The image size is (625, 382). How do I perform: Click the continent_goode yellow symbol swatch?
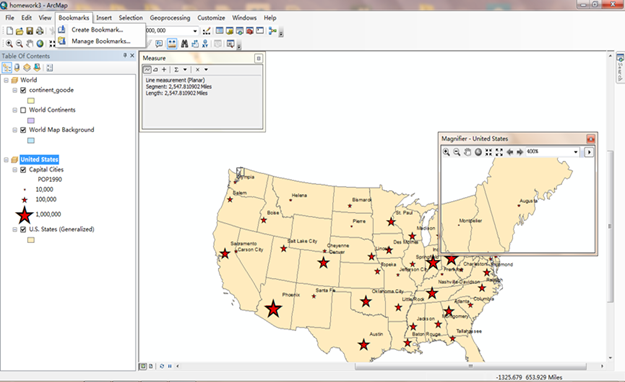coord(31,100)
